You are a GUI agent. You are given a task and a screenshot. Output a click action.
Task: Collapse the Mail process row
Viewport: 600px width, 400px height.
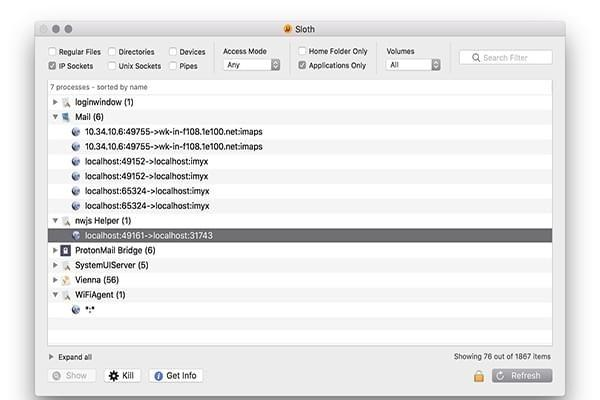tap(55, 117)
